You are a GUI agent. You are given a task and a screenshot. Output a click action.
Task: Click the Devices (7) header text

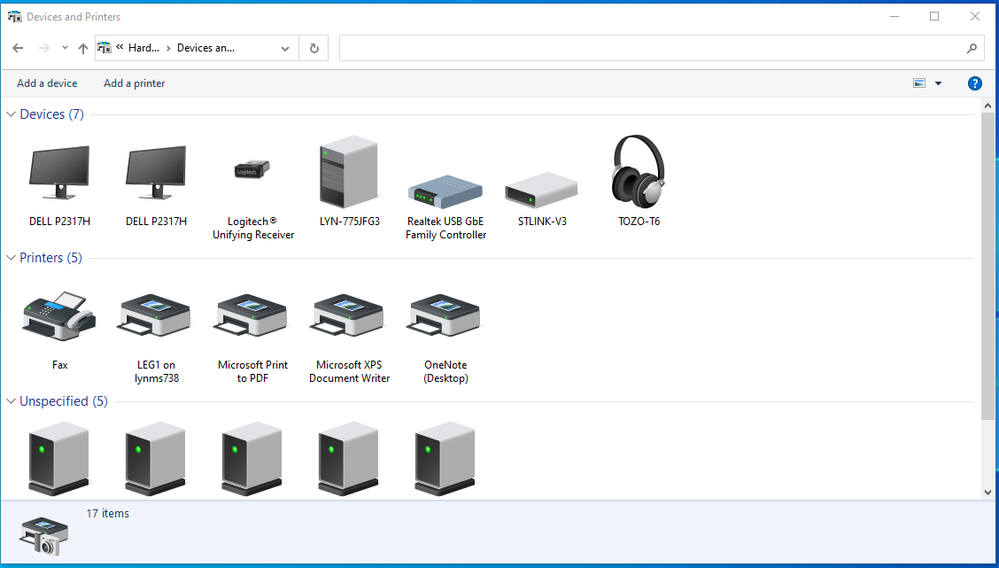click(52, 115)
